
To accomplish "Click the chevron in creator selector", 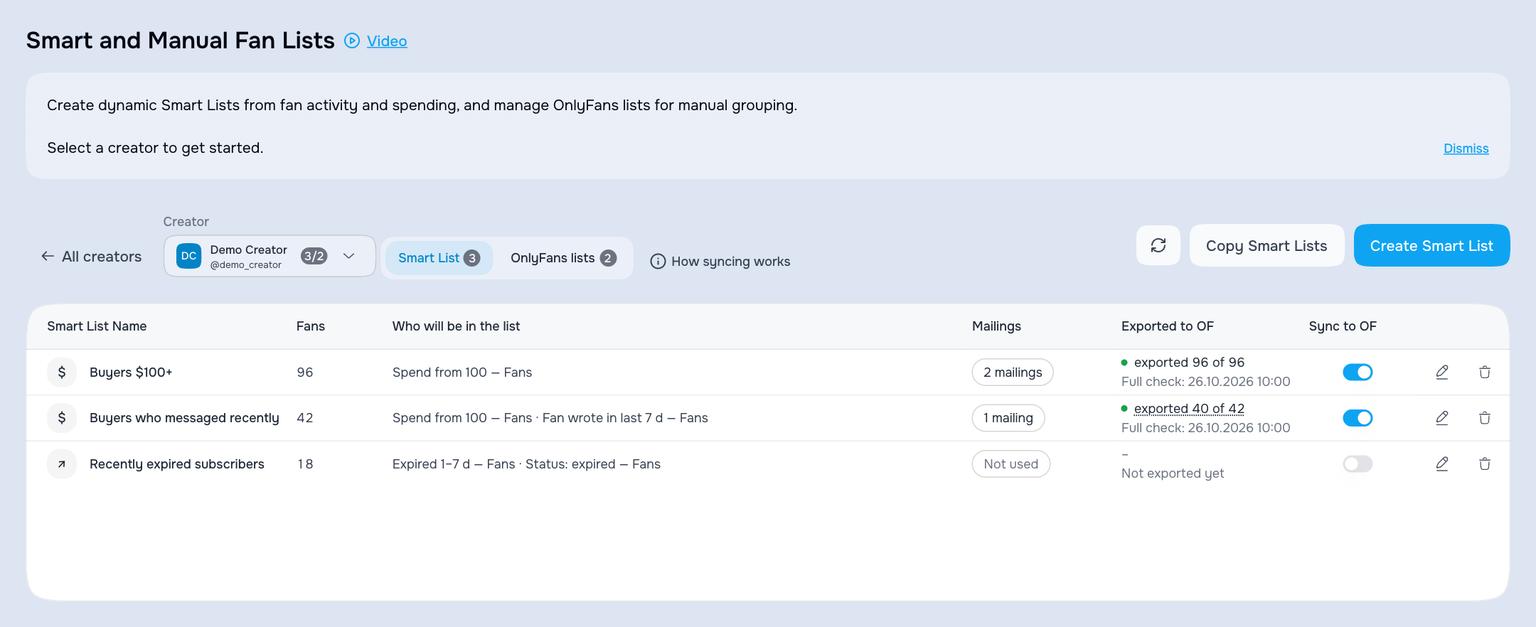I will pyautogui.click(x=349, y=256).
